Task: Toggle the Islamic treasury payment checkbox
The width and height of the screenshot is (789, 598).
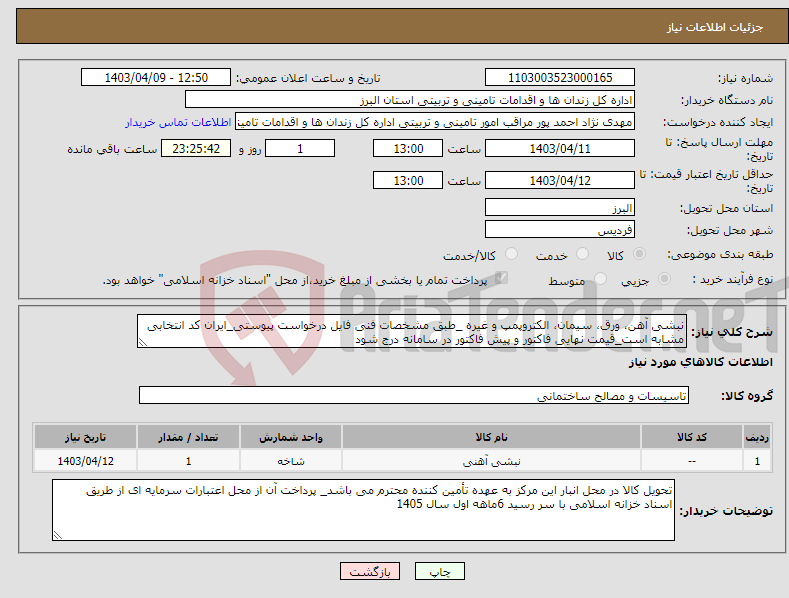Action: pyautogui.click(x=501, y=278)
